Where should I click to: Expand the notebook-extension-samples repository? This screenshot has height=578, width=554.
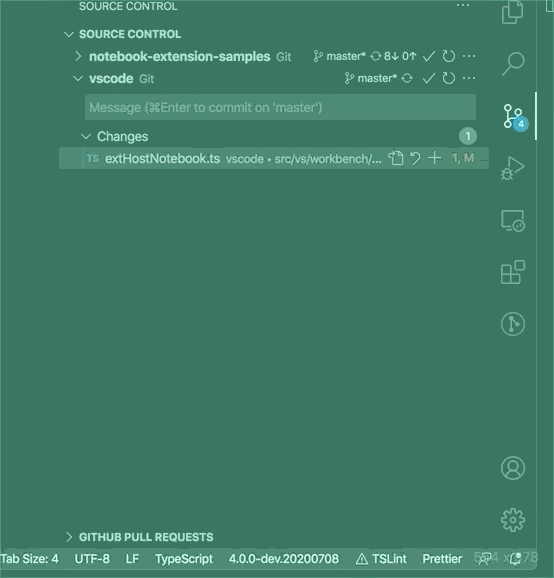point(78,56)
